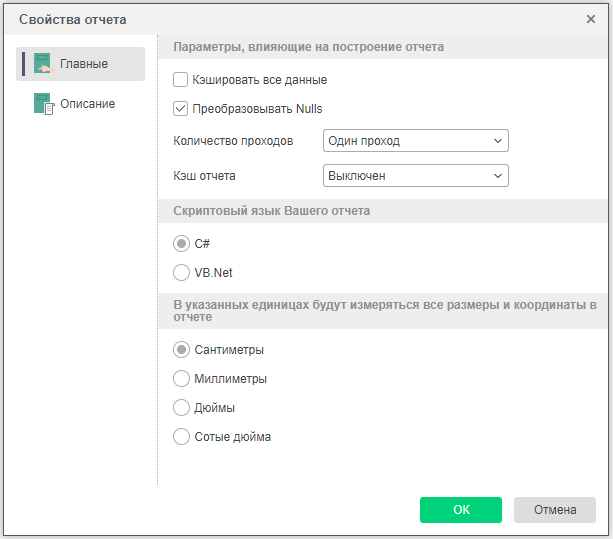Select C# as the script language
613x539 pixels.
click(181, 243)
